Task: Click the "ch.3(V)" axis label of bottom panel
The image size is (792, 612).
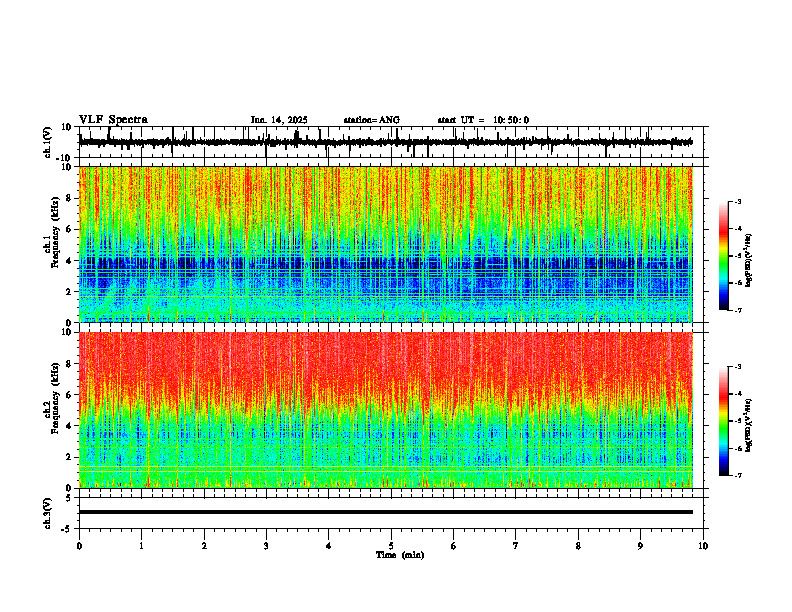Action: 48,513
